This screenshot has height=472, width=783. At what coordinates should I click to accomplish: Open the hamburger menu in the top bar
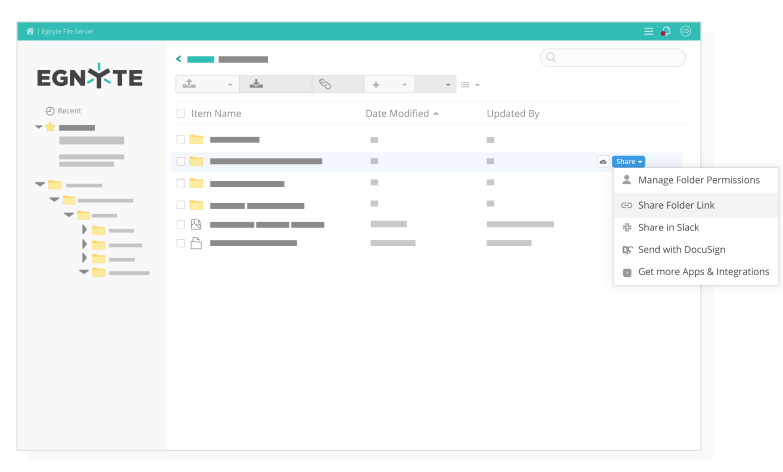click(x=649, y=32)
